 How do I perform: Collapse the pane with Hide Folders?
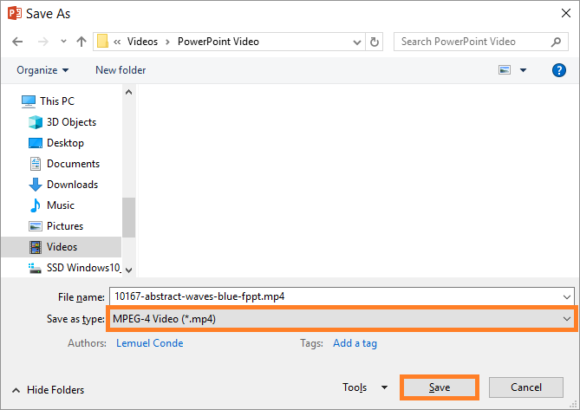click(x=48, y=390)
